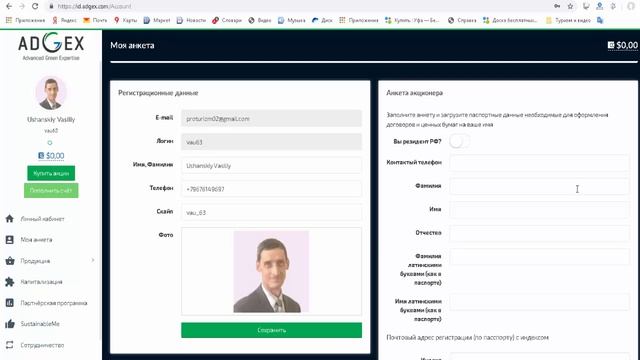Click the Логин field
This screenshot has height=360, width=640.
click(x=271, y=142)
